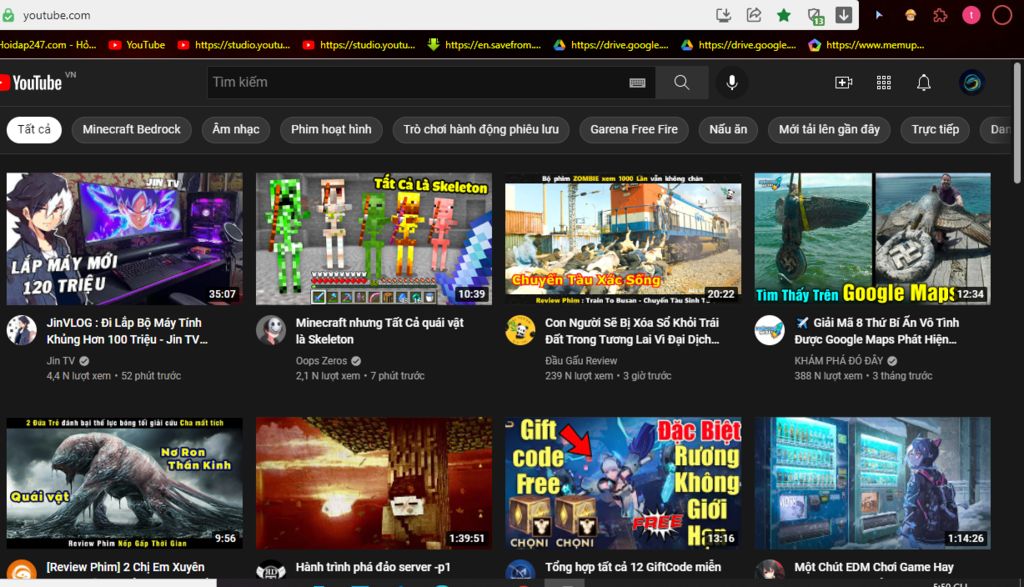Image resolution: width=1024 pixels, height=587 pixels.
Task: Open the notifications bell
Action: click(923, 82)
